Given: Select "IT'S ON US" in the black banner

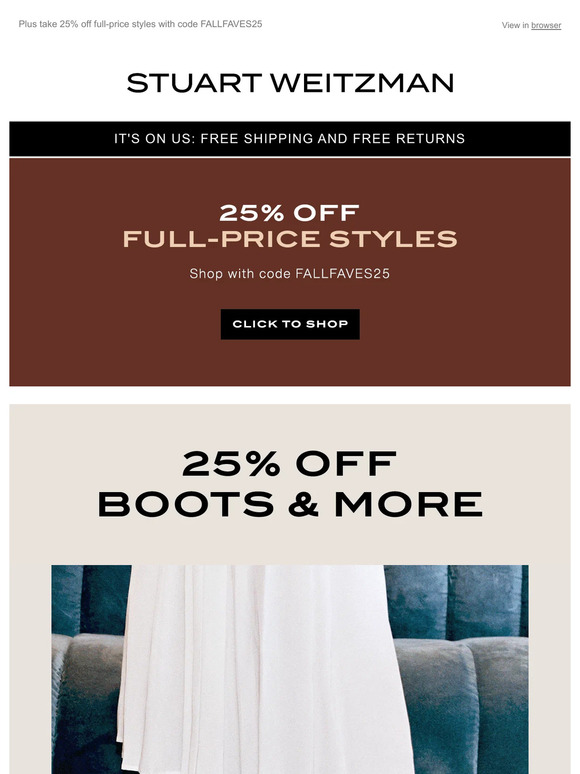Looking at the screenshot, I should tap(149, 139).
